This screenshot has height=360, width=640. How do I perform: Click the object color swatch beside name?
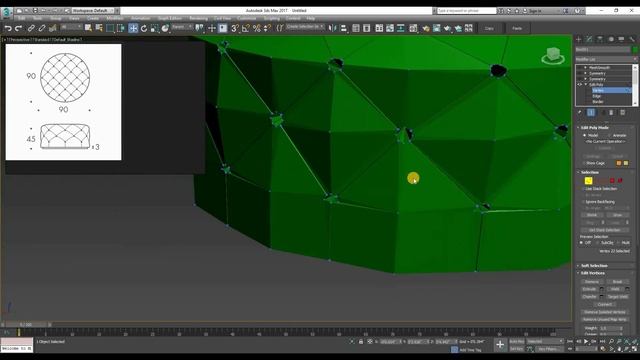(x=635, y=50)
